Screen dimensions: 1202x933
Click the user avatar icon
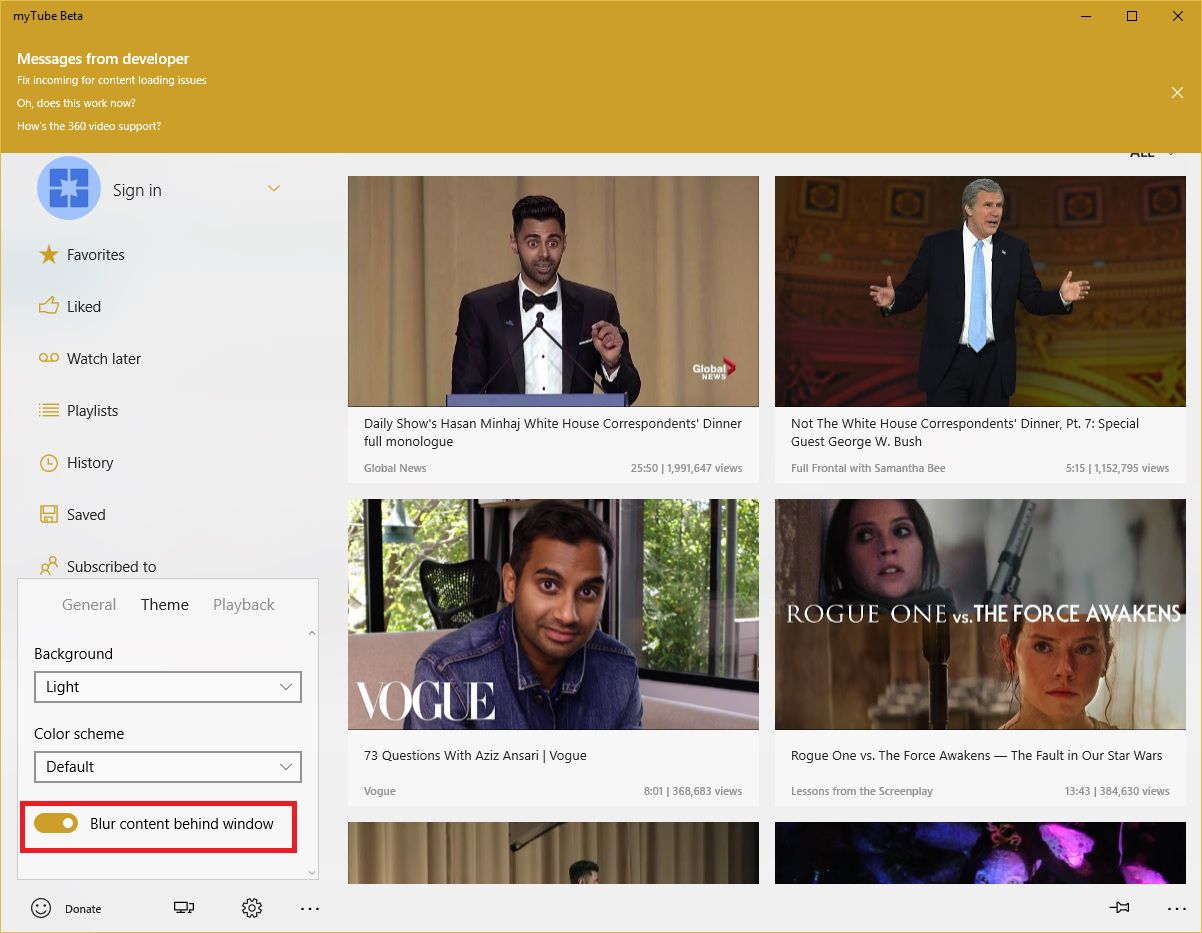tap(69, 188)
